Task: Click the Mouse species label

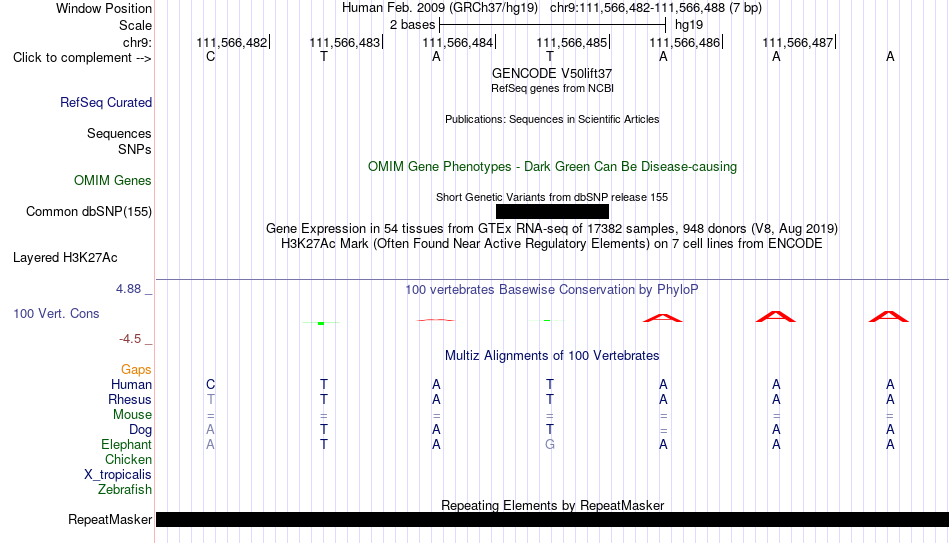Action: pyautogui.click(x=132, y=415)
